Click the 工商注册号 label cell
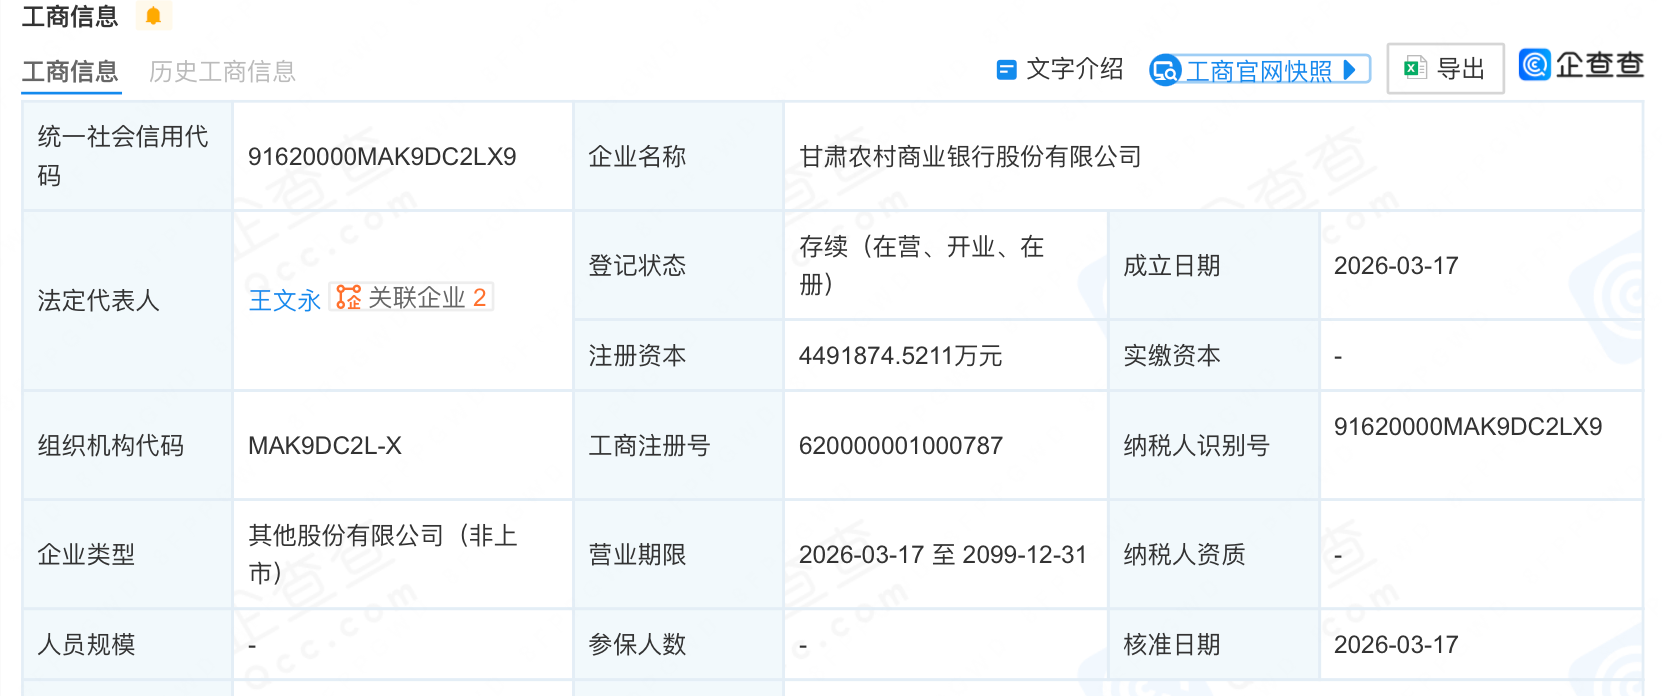 (x=678, y=445)
